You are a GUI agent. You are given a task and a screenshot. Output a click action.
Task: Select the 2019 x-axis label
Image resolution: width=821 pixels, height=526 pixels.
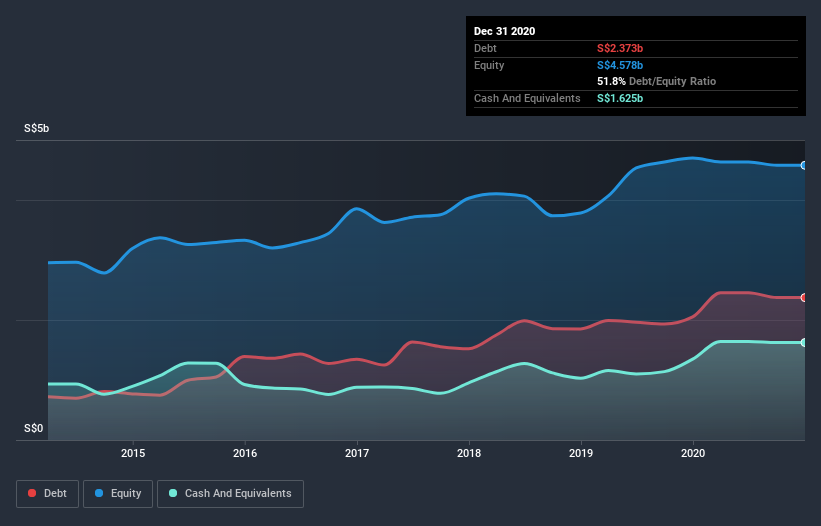(581, 453)
